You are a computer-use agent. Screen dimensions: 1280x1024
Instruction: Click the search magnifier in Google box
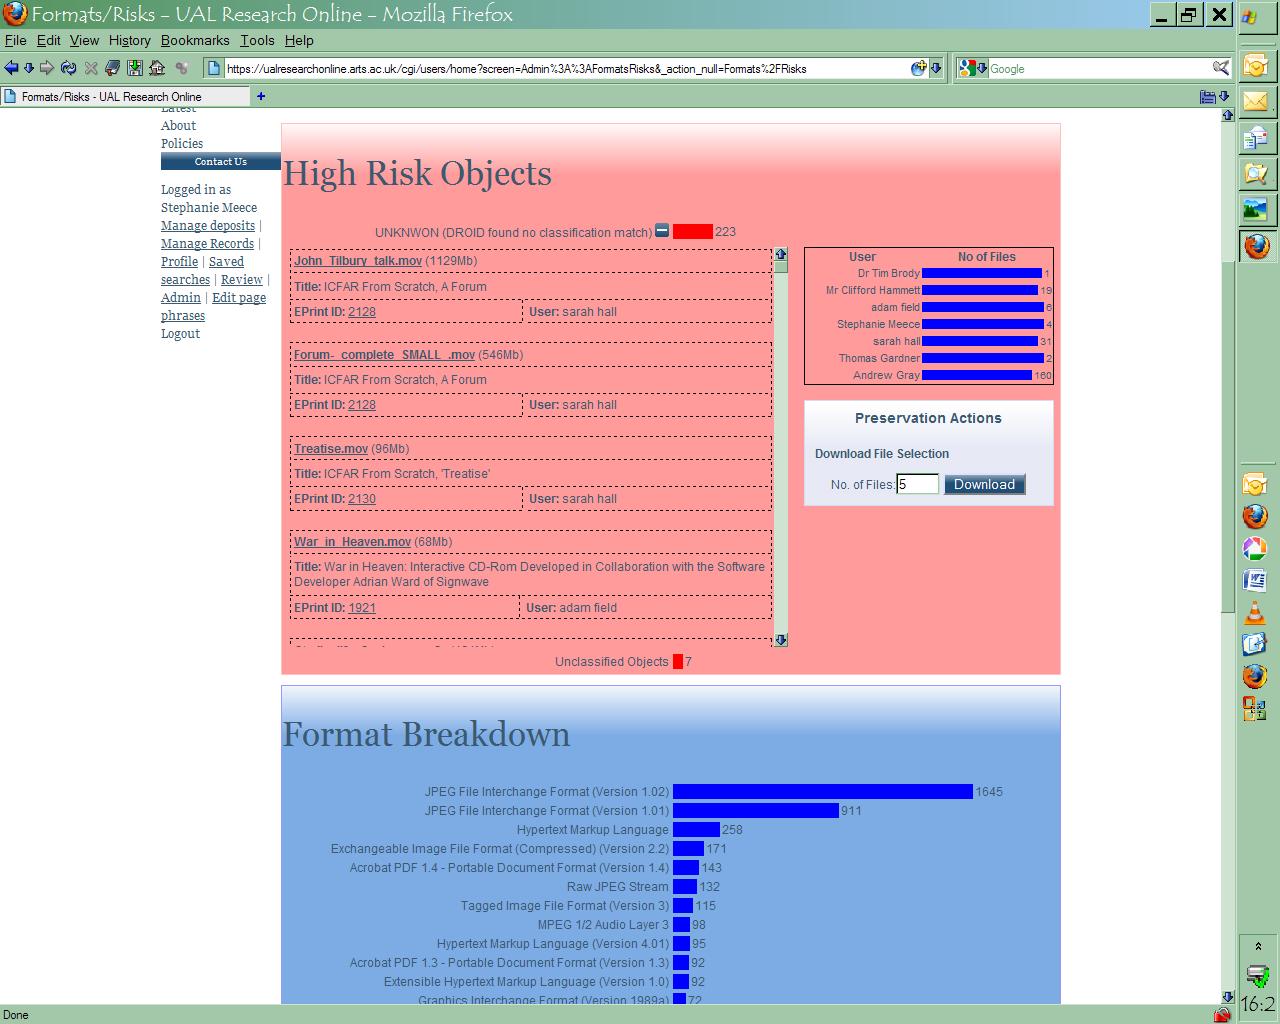1221,68
